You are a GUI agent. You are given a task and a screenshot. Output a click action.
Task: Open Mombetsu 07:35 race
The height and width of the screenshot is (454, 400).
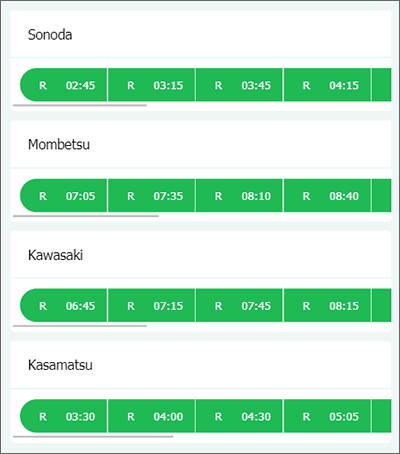click(152, 196)
